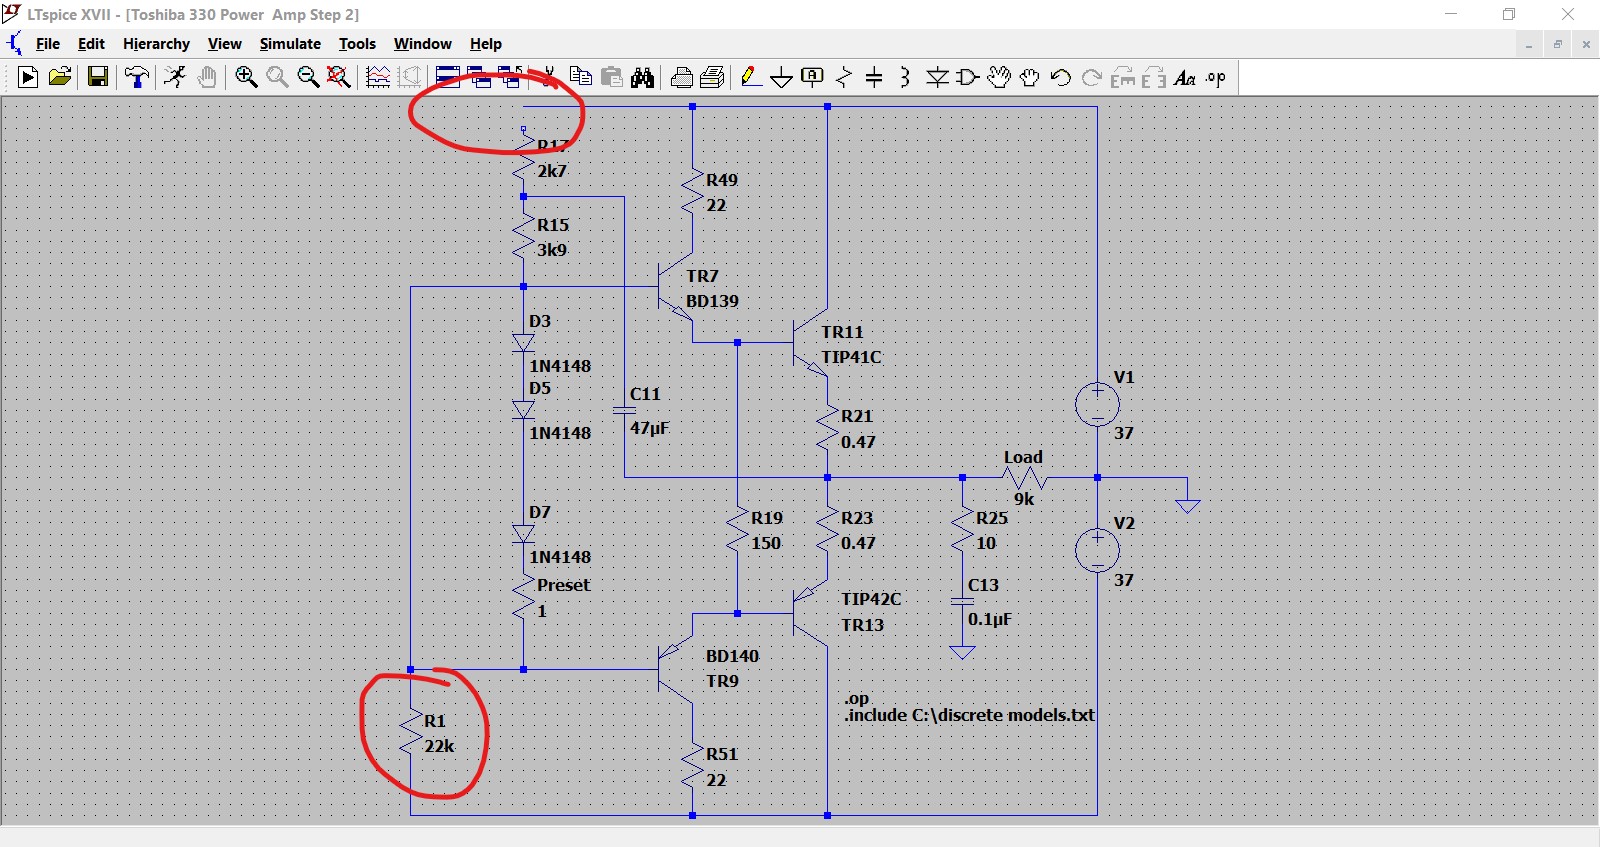
Task: Click the Preset resistor symbol
Action: coord(523,598)
